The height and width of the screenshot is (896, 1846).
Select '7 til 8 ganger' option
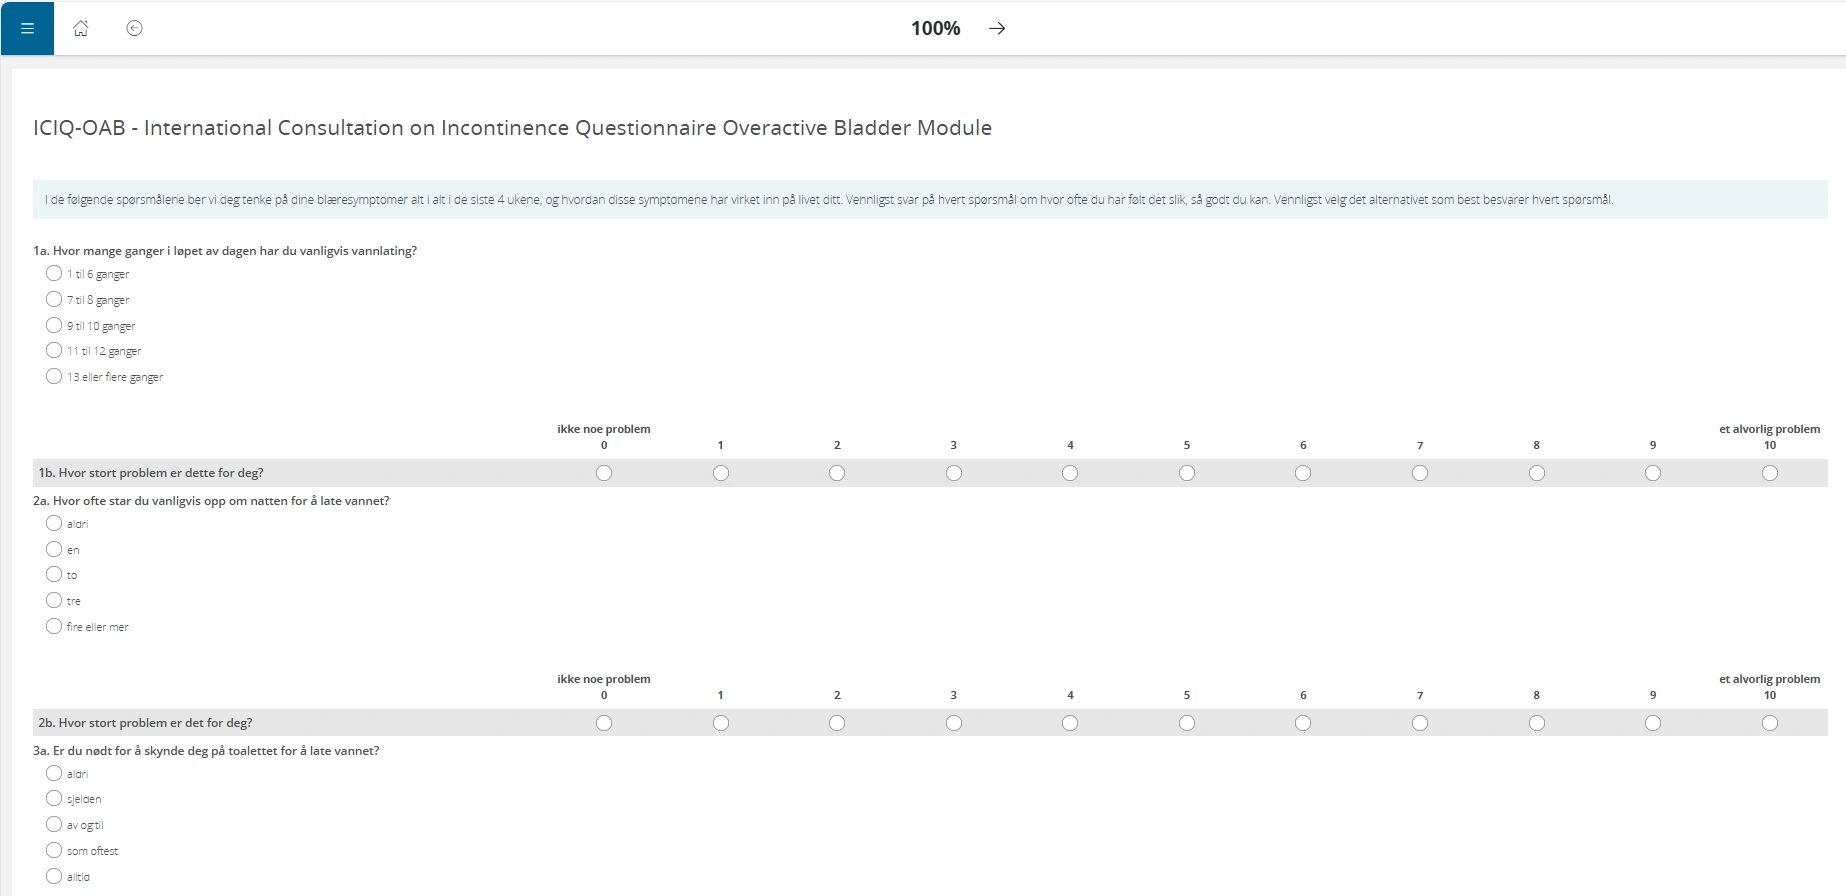[x=54, y=299]
